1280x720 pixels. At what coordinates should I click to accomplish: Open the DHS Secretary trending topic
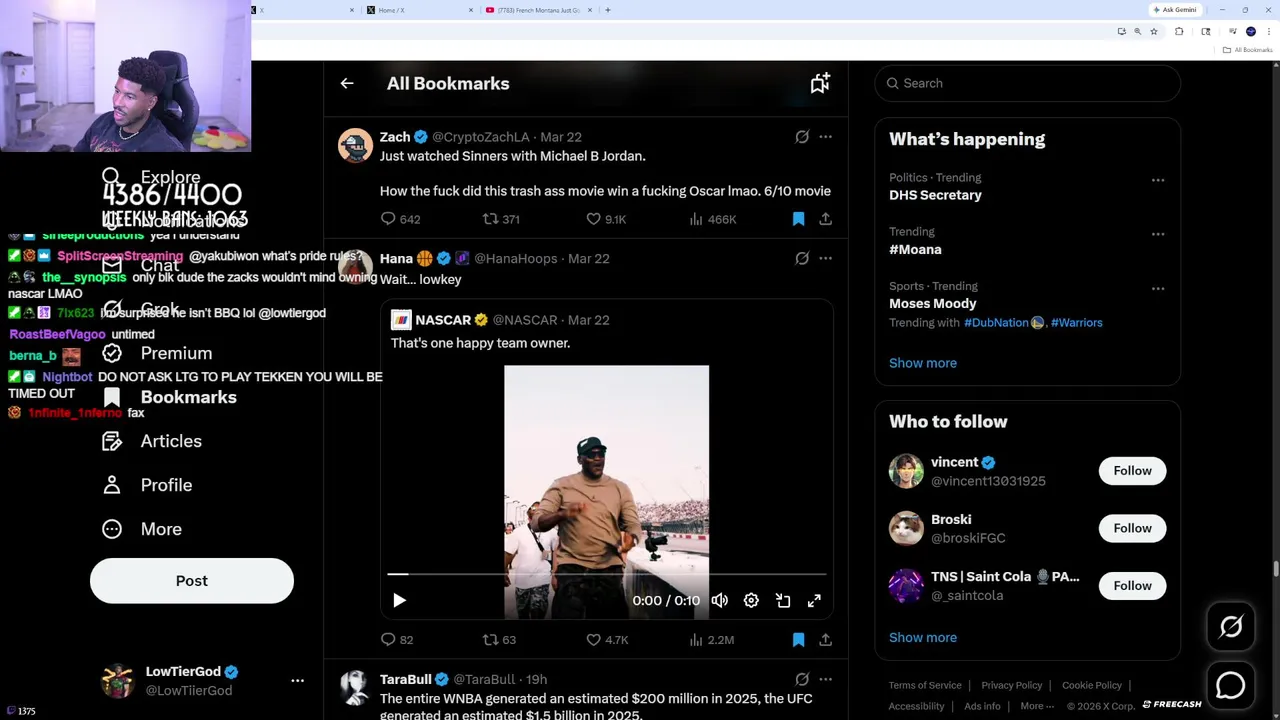point(935,195)
